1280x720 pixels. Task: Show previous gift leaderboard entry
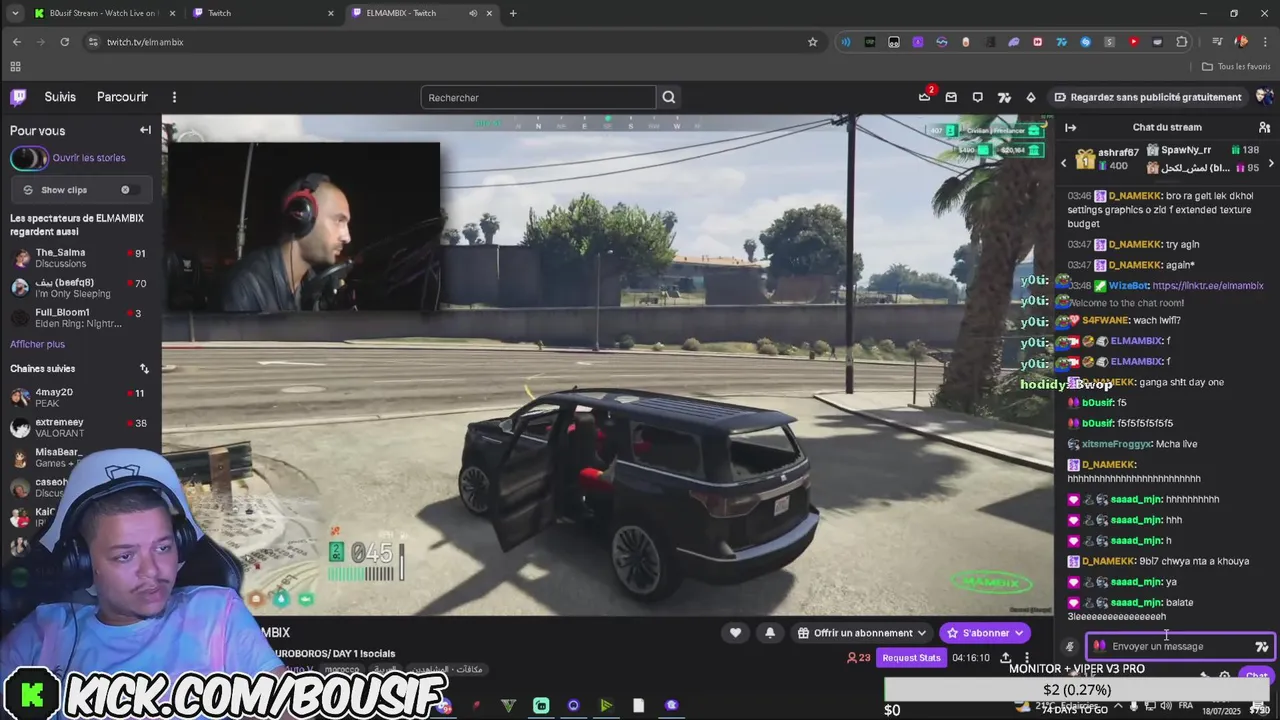[1064, 163]
